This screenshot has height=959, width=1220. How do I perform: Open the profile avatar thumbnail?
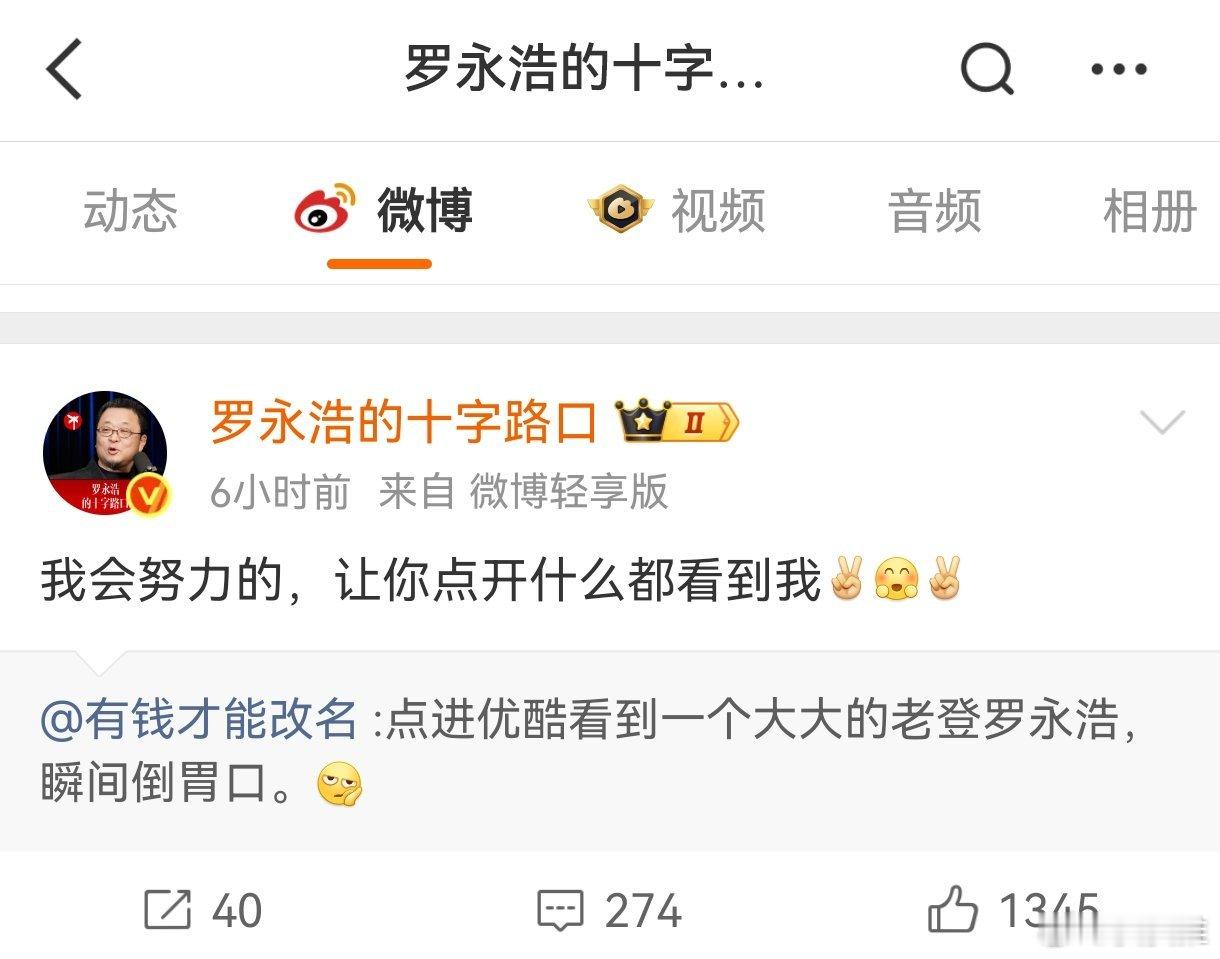[x=105, y=453]
